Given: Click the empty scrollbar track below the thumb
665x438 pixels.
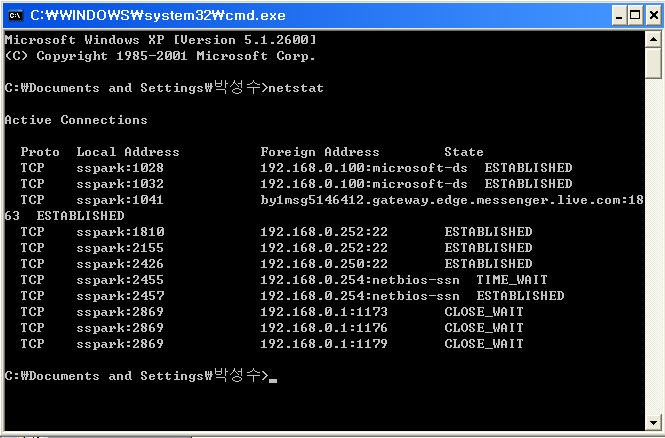Looking at the screenshot, I should coord(654,246).
